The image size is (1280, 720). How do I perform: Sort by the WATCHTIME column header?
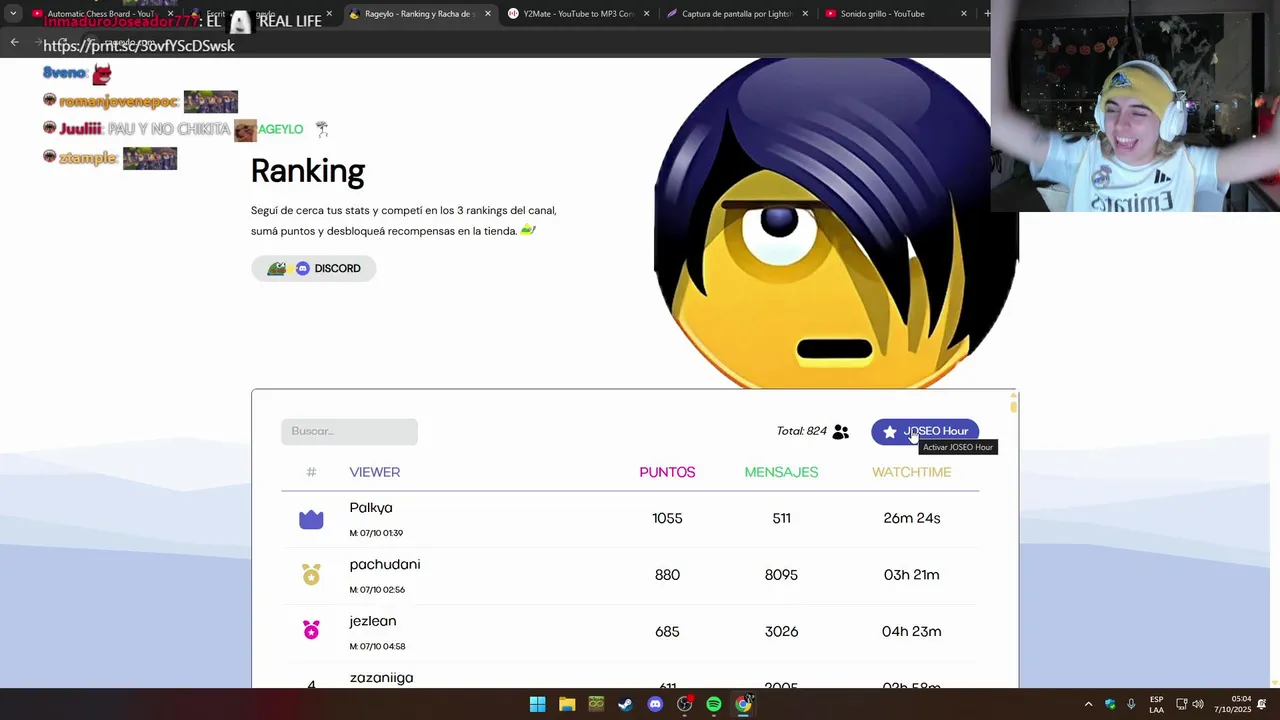[911, 472]
